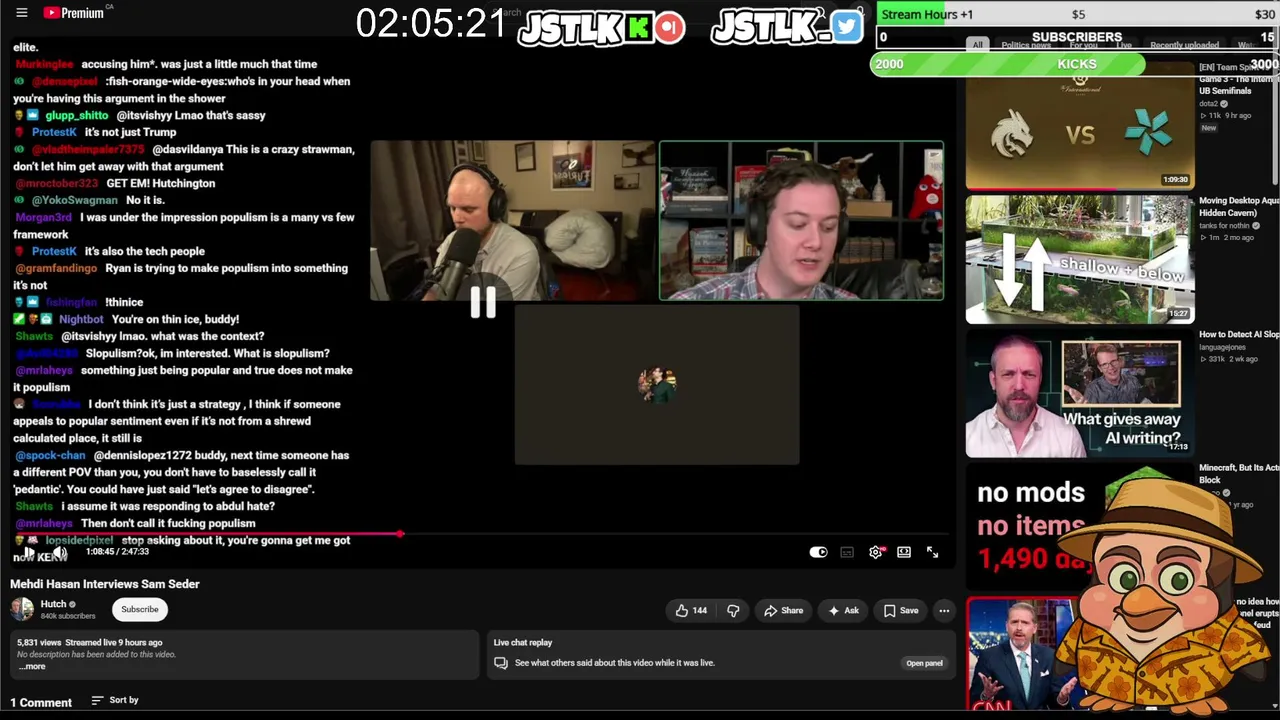
Task: Open the Sort by comments dropdown
Action: tap(115, 700)
